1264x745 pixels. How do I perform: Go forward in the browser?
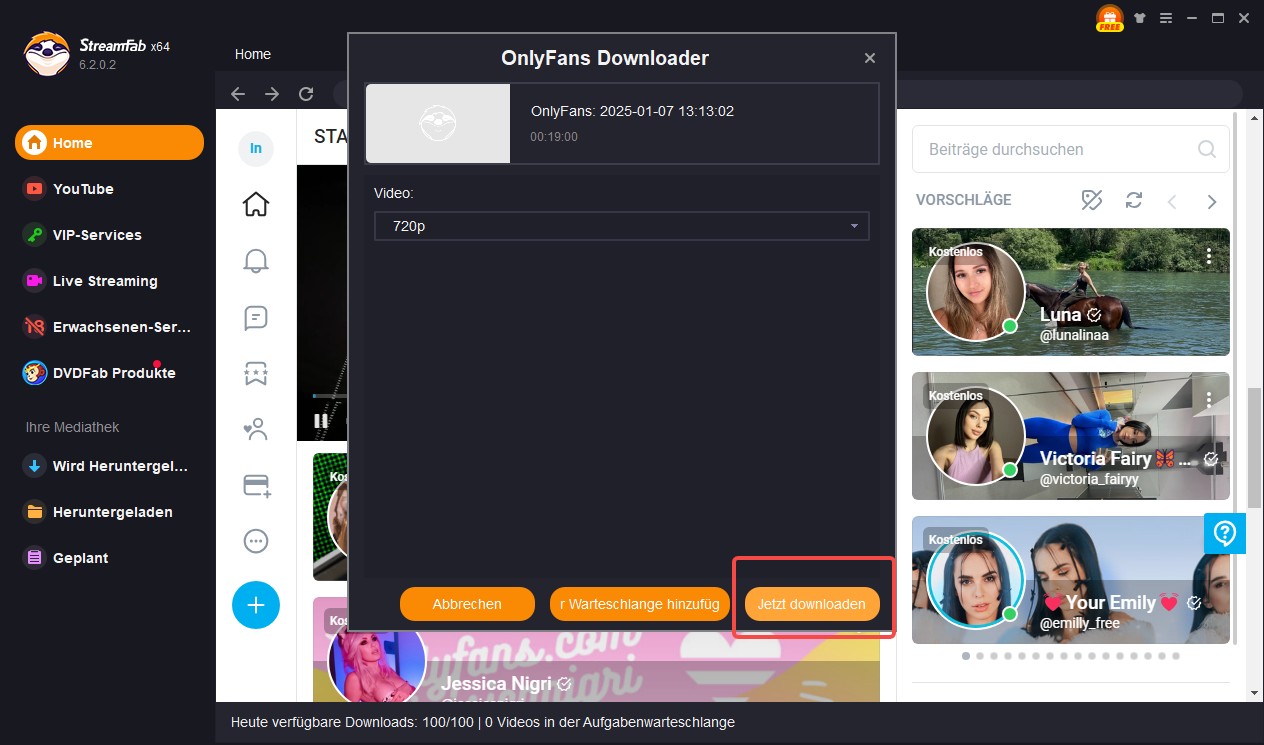point(272,94)
